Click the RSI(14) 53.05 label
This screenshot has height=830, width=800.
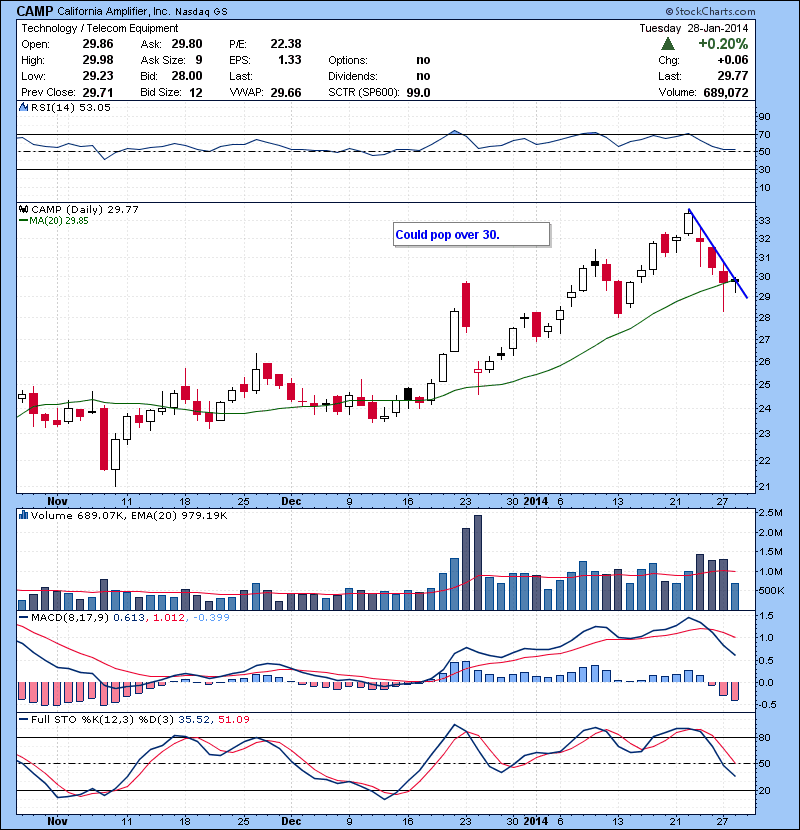point(71,107)
